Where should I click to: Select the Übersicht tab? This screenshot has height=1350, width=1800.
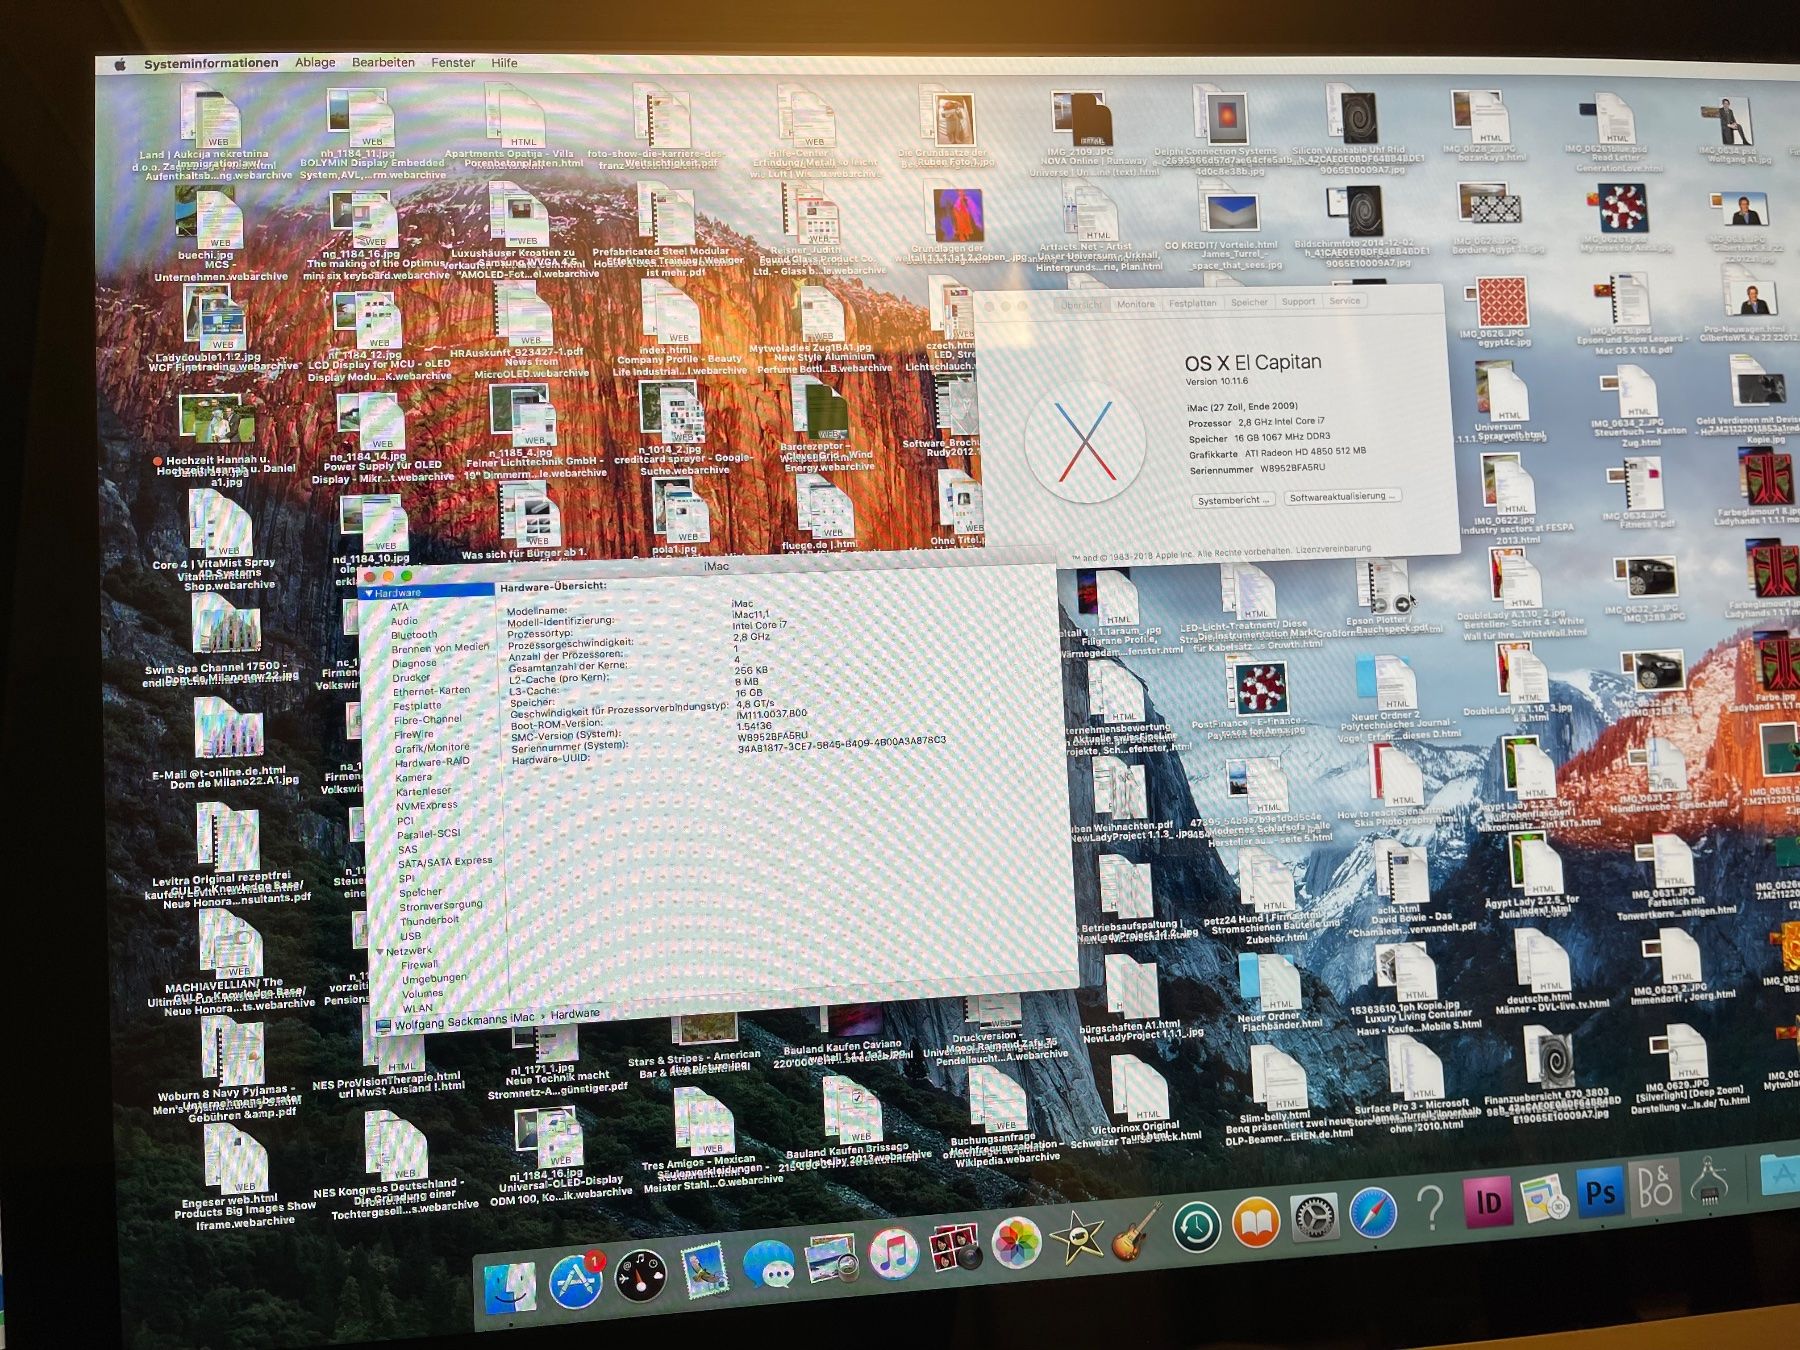coord(1080,305)
